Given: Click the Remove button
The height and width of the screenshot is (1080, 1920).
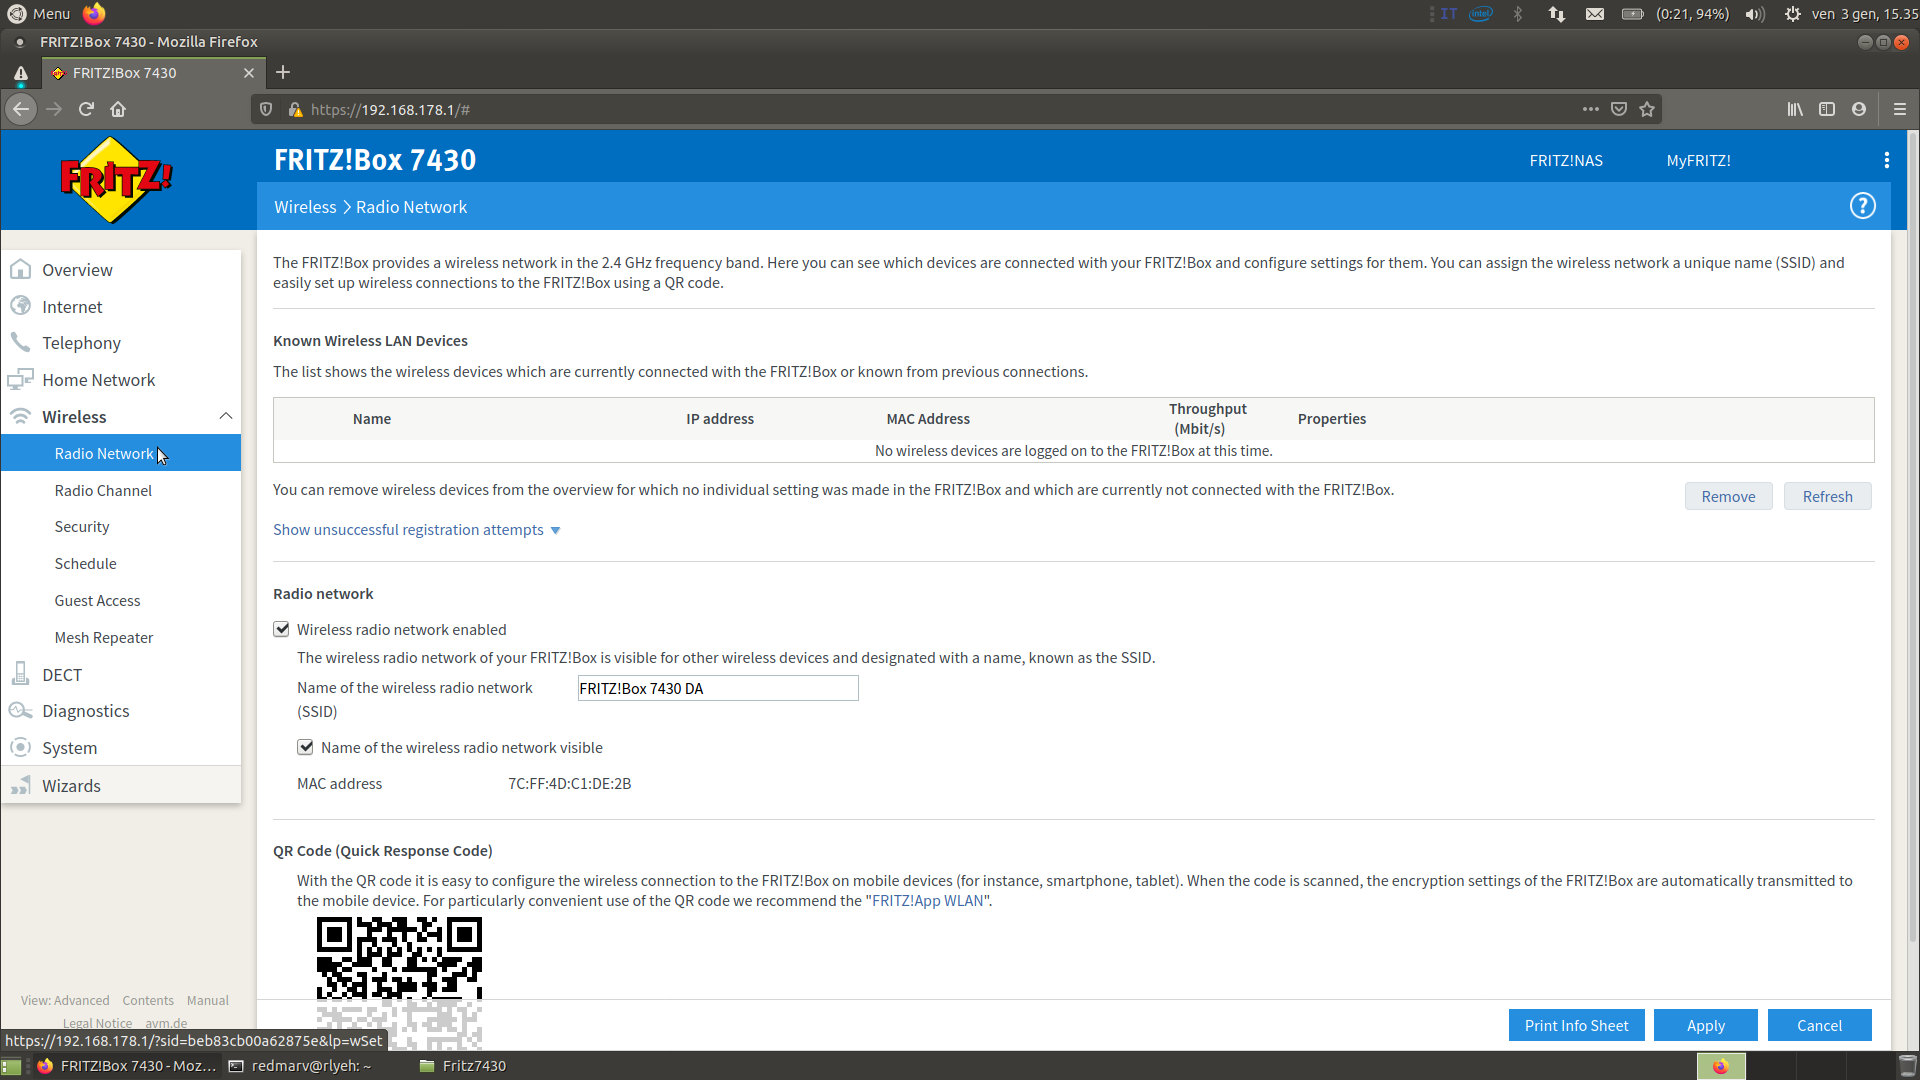Looking at the screenshot, I should click(x=1728, y=496).
